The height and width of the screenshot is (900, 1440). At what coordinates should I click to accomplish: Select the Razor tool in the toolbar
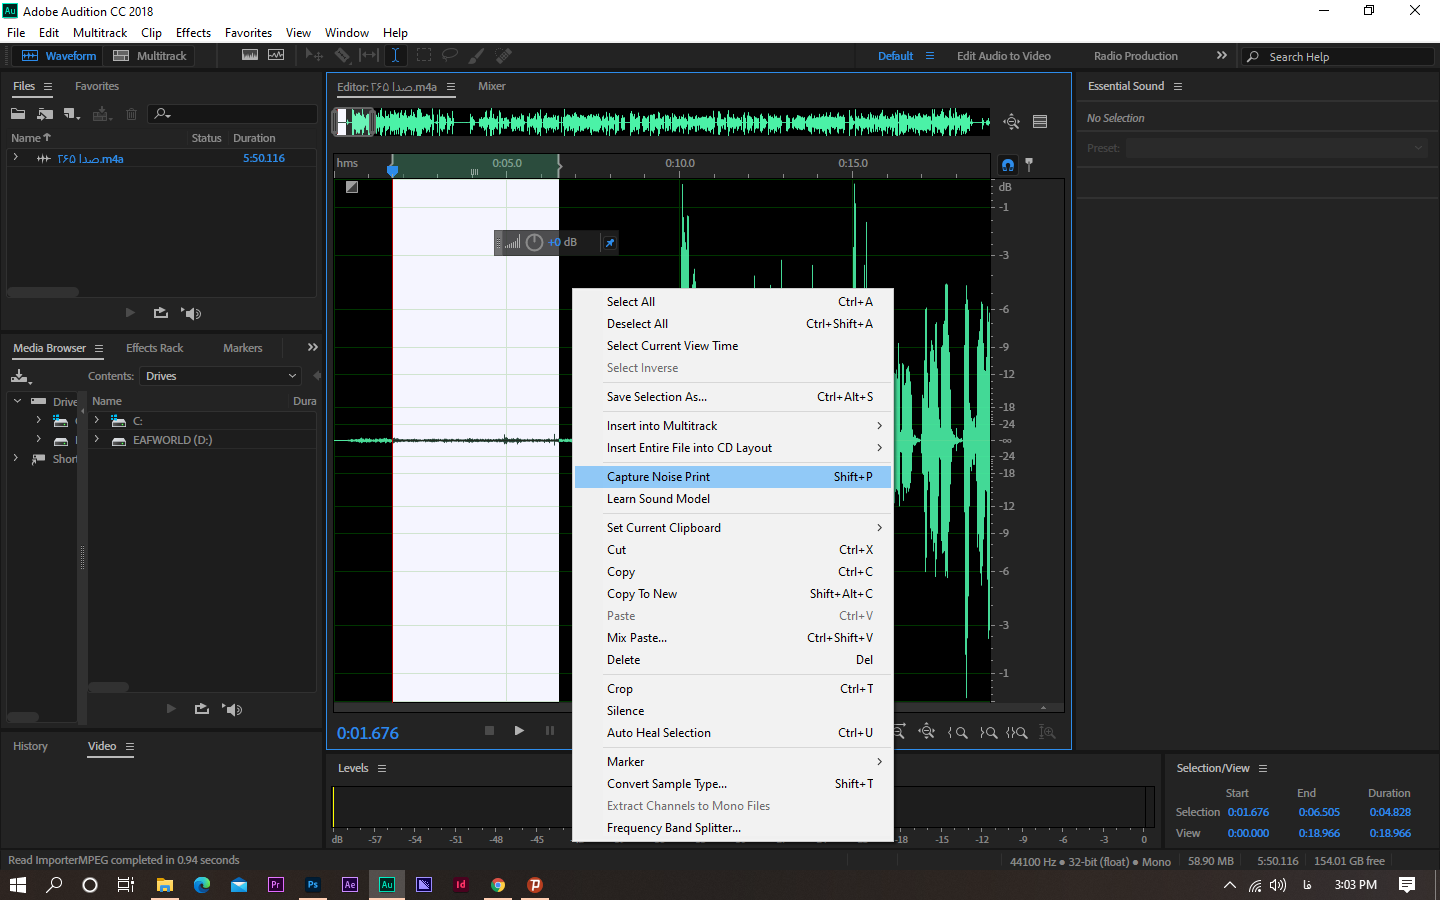(342, 56)
